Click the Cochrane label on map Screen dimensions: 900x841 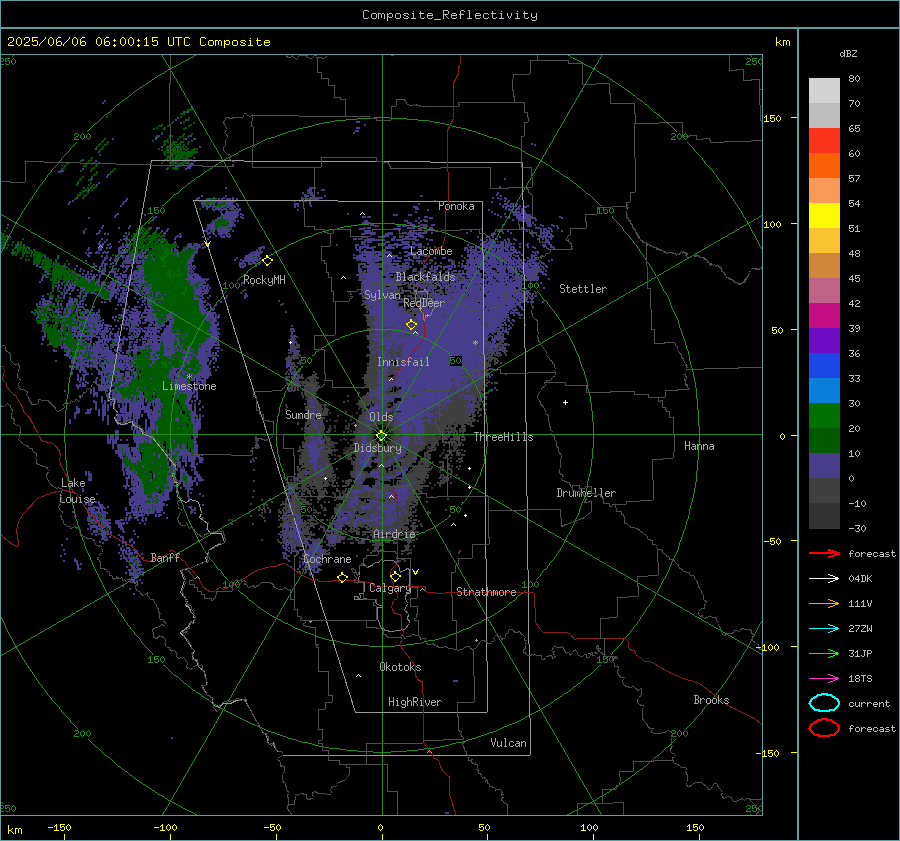point(327,559)
